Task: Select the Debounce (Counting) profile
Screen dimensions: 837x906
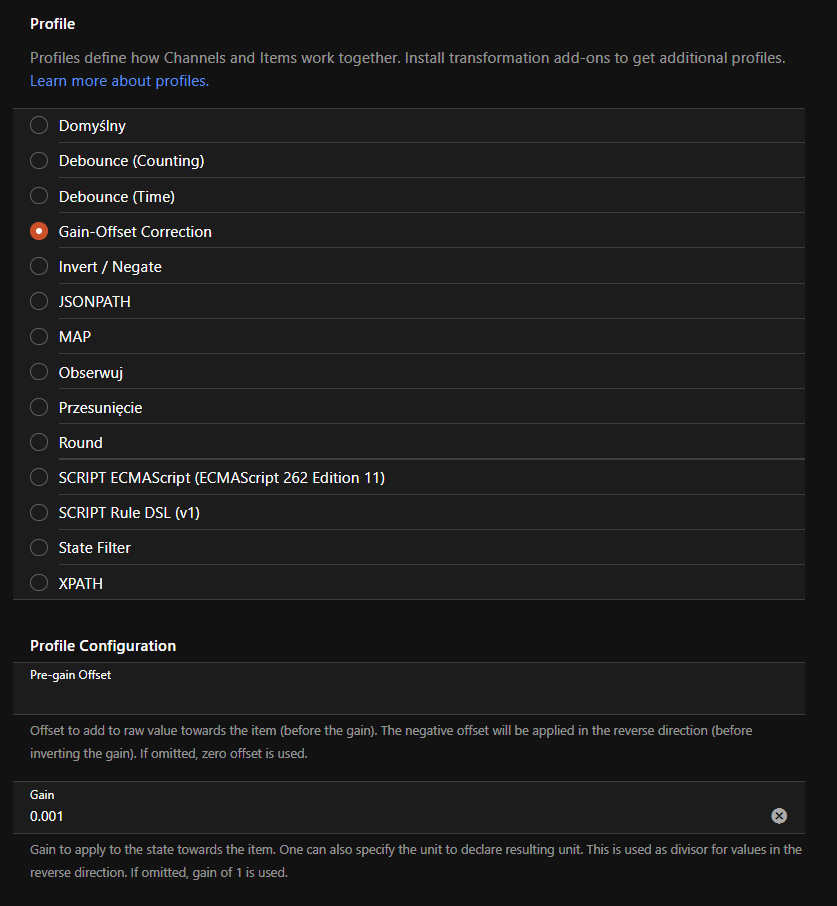Action: [39, 161]
